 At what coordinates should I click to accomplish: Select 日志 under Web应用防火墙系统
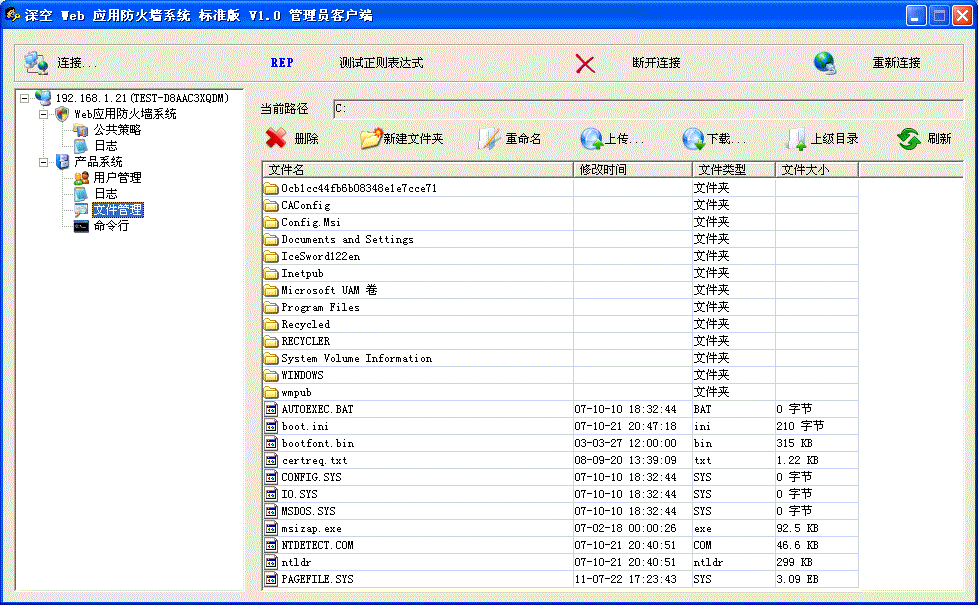point(105,146)
